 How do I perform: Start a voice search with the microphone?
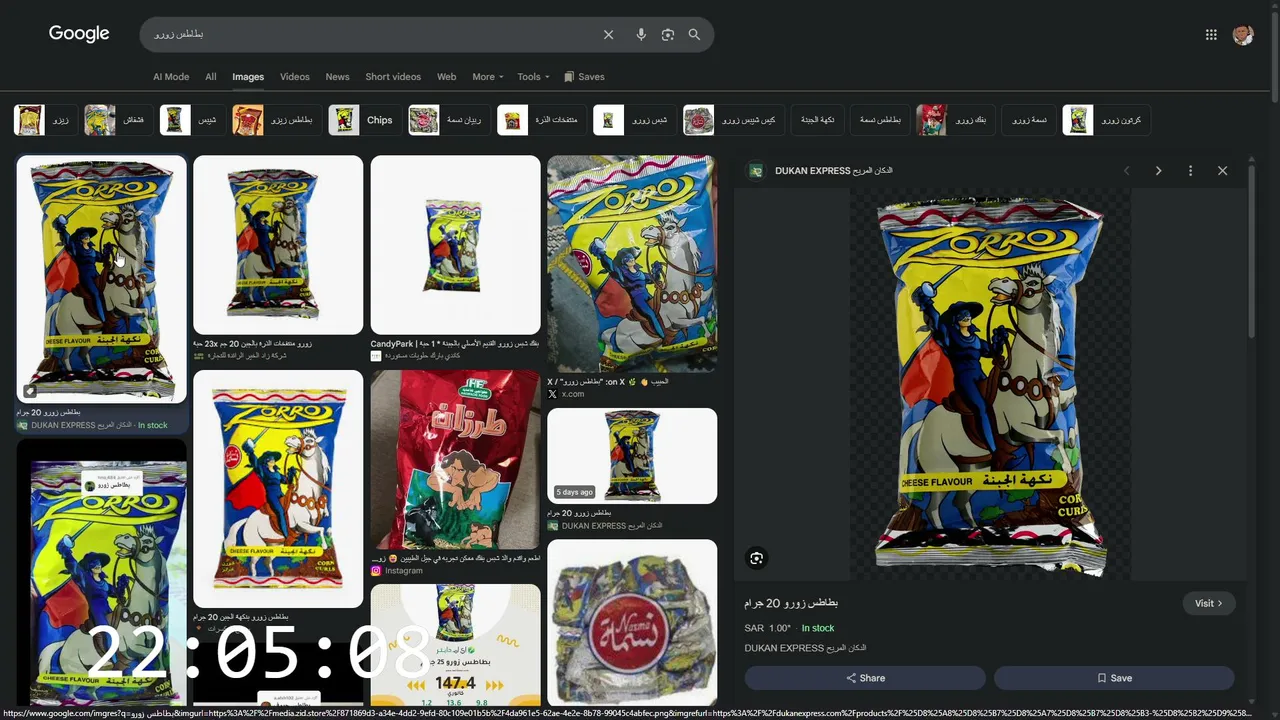click(641, 34)
